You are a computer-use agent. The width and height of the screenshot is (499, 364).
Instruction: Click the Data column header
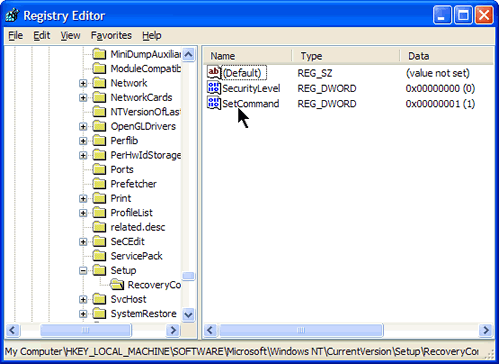point(446,56)
